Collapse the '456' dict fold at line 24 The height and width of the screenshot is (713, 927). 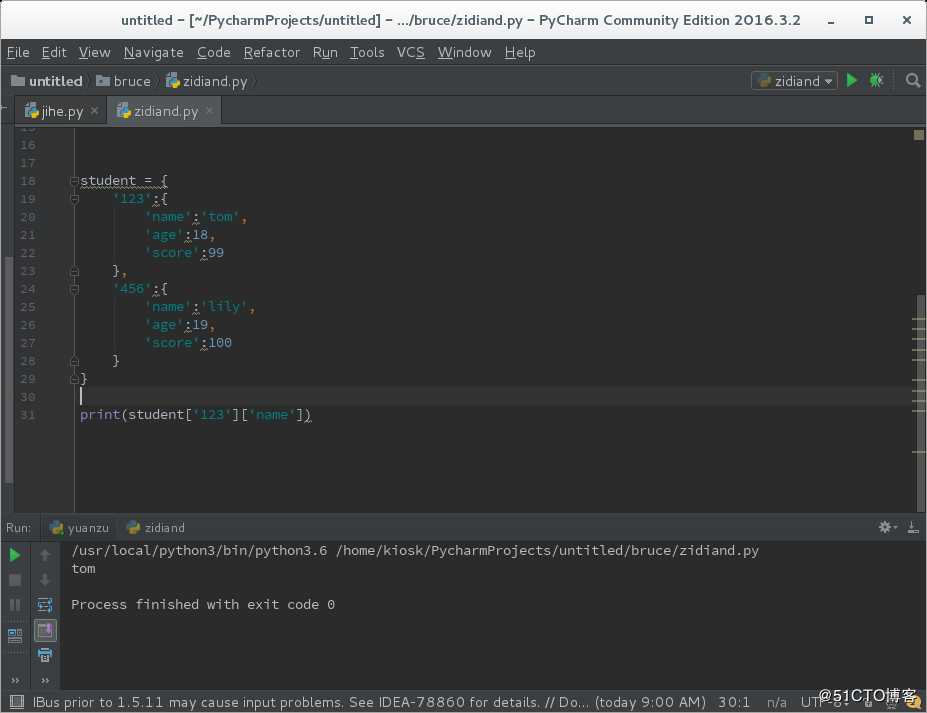74,289
